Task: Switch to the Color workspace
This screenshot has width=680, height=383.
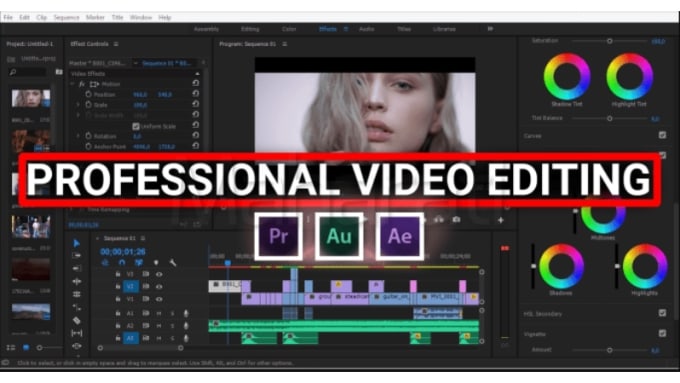Action: tap(289, 29)
